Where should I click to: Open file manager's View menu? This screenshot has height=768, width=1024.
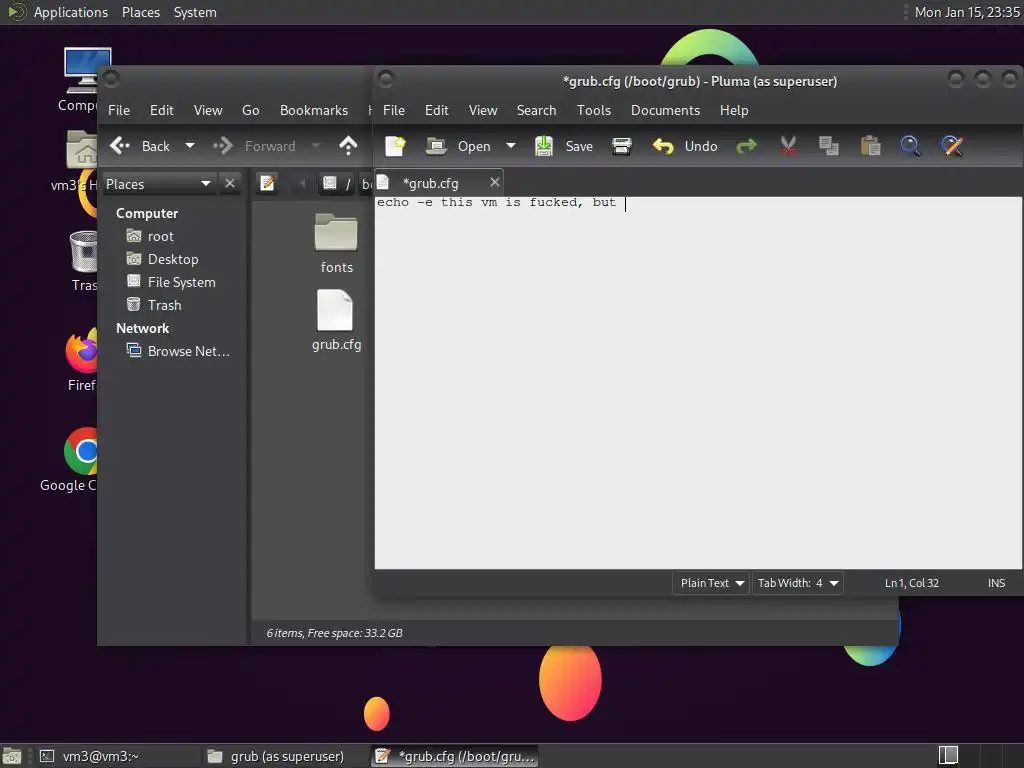click(208, 110)
